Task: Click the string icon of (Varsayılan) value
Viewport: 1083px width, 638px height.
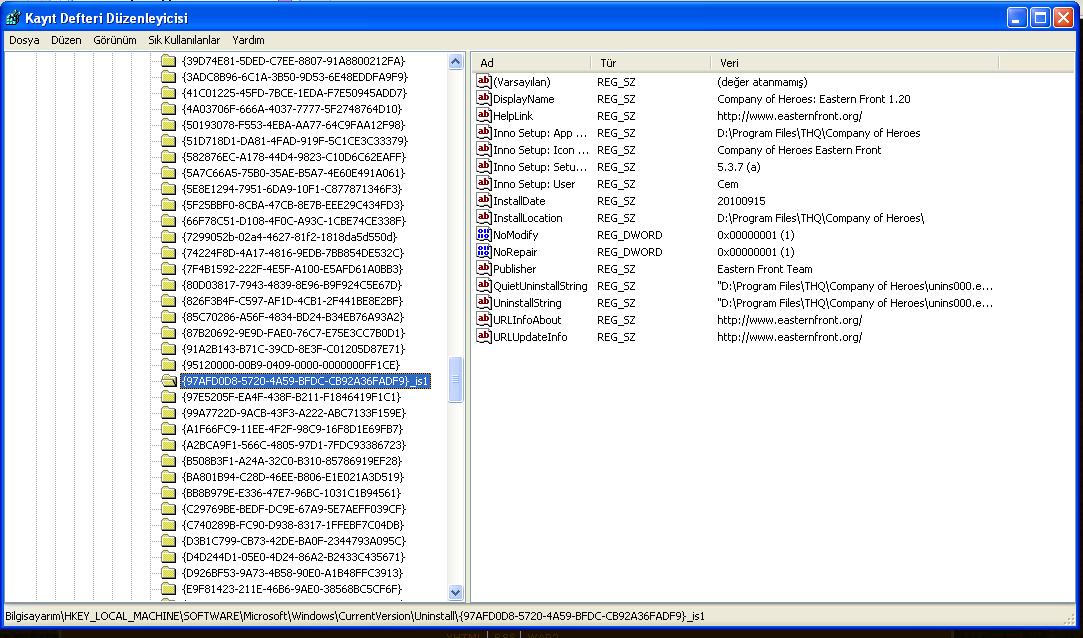Action: click(x=483, y=81)
